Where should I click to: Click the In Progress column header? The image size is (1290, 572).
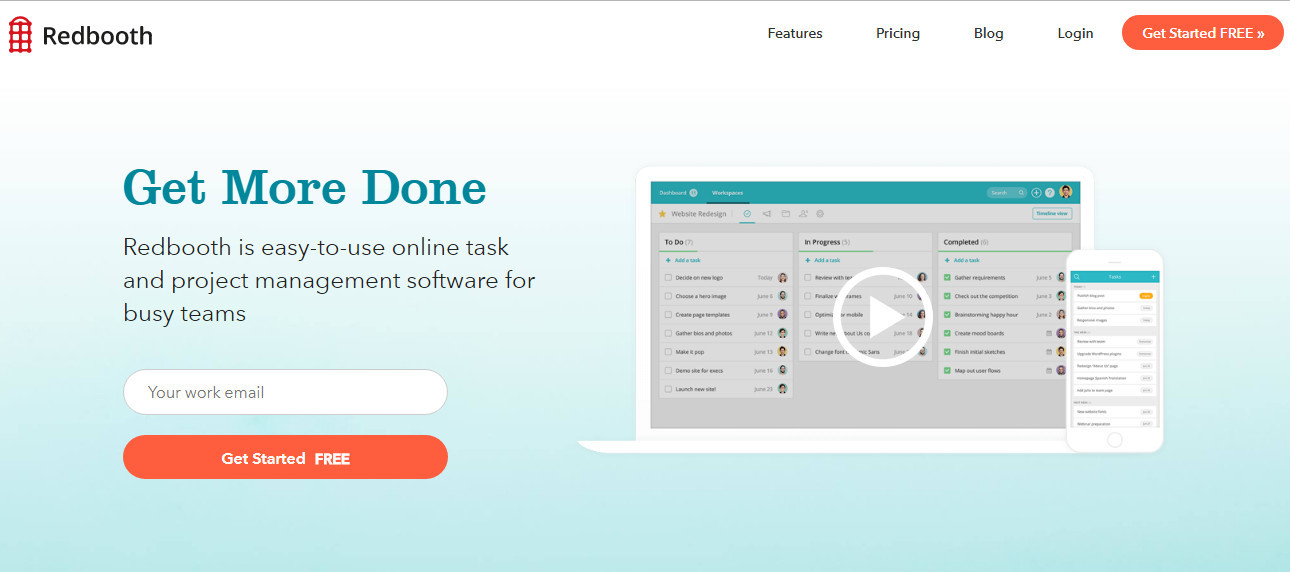click(865, 242)
